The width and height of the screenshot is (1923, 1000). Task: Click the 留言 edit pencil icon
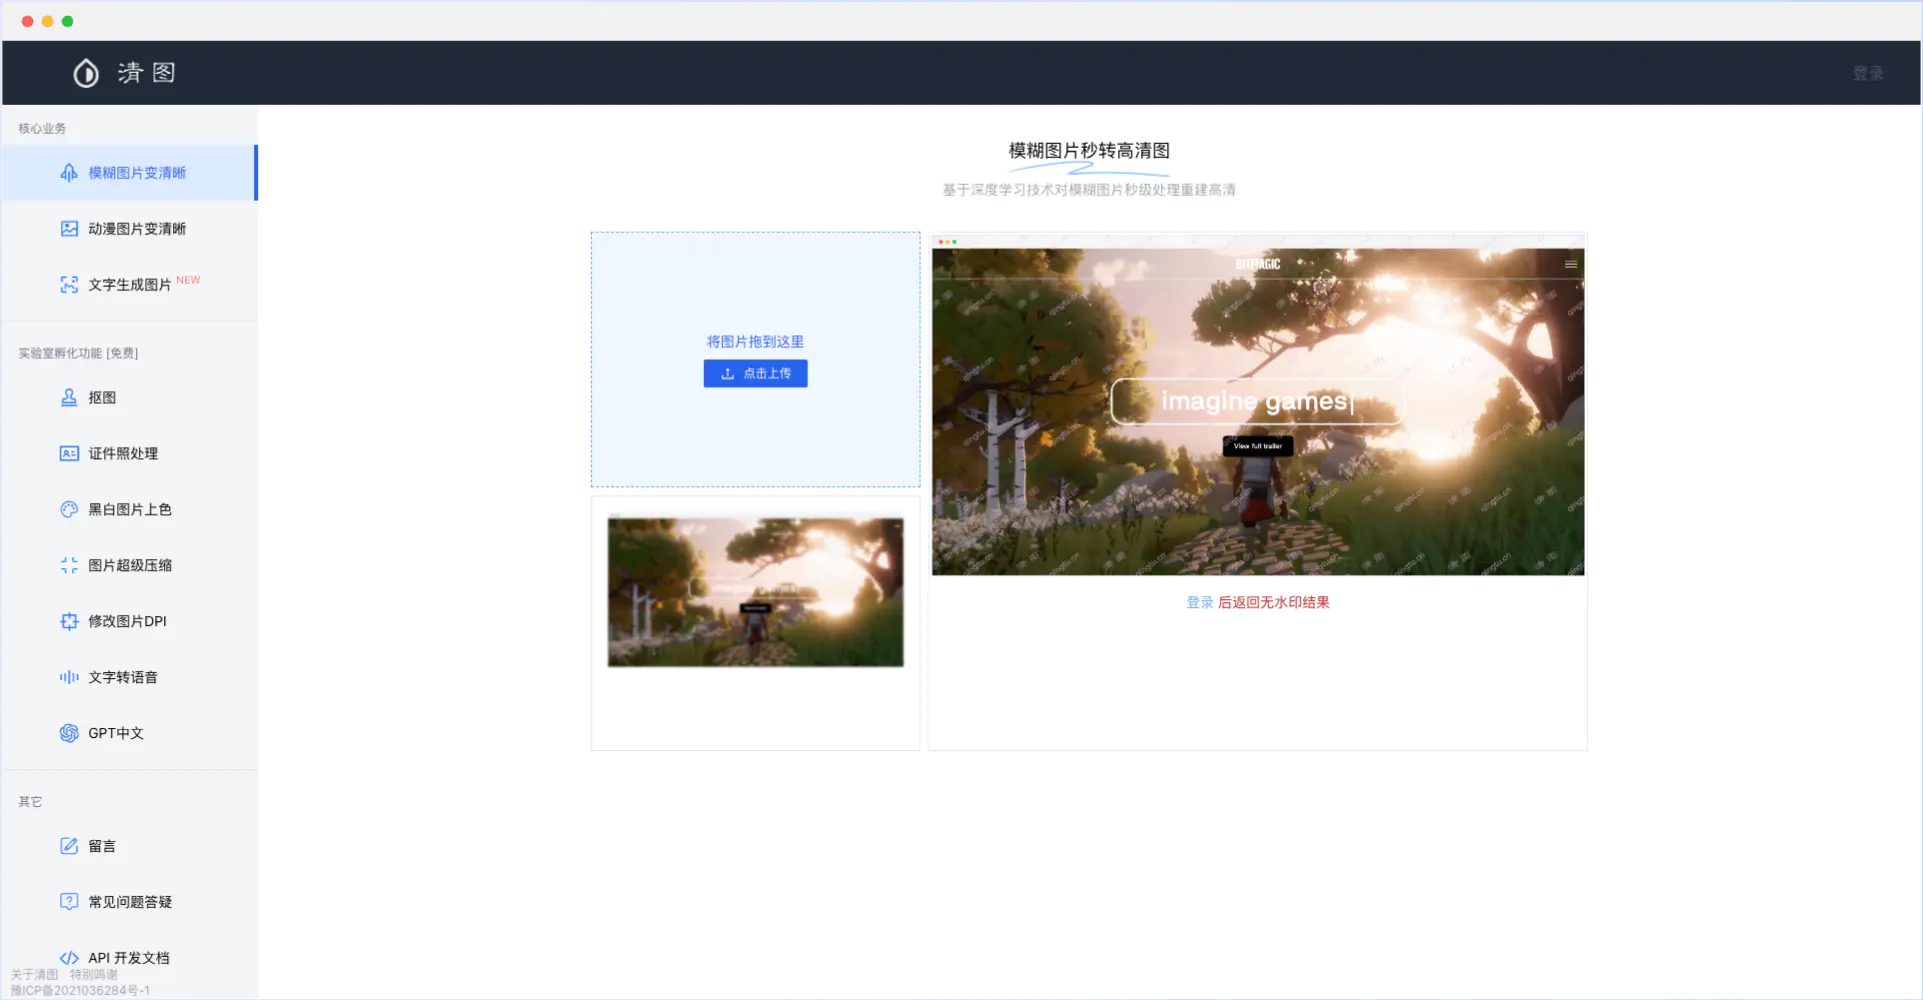[69, 846]
